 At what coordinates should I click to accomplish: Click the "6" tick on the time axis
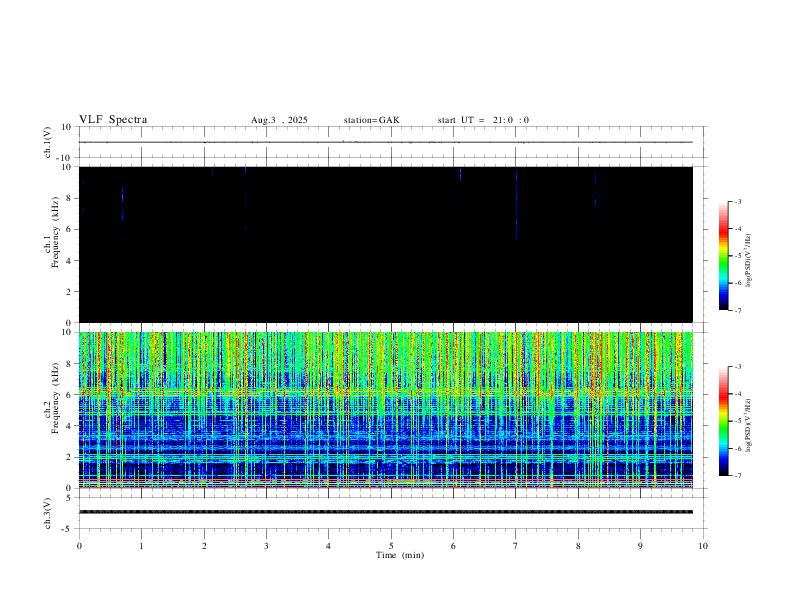[453, 546]
